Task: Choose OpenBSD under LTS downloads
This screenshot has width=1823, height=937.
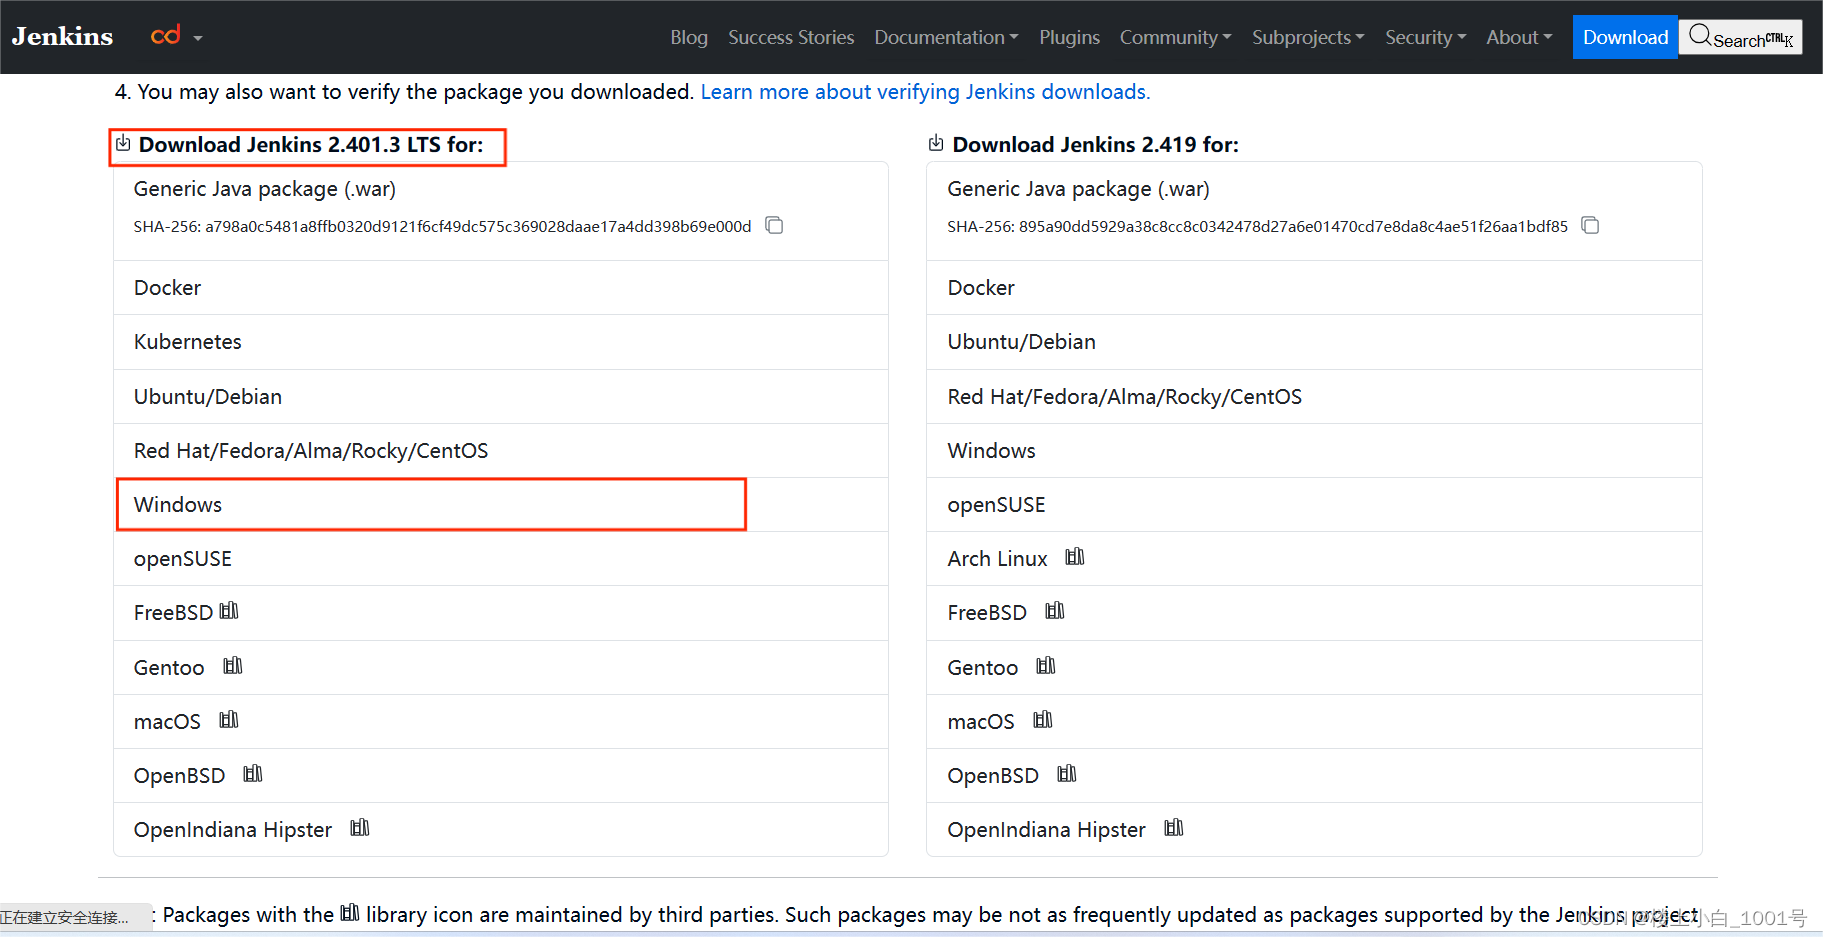Action: coord(501,776)
